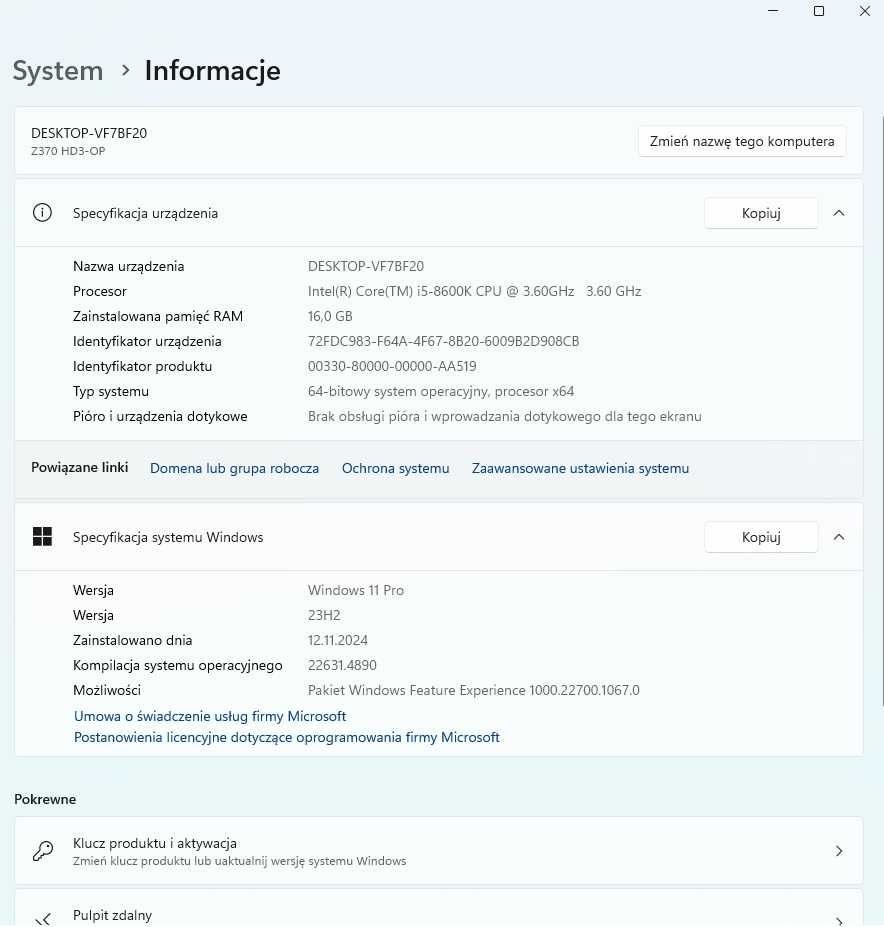This screenshot has width=884, height=927.
Task: Click the 16,0 GB RAM value
Action: 330,316
